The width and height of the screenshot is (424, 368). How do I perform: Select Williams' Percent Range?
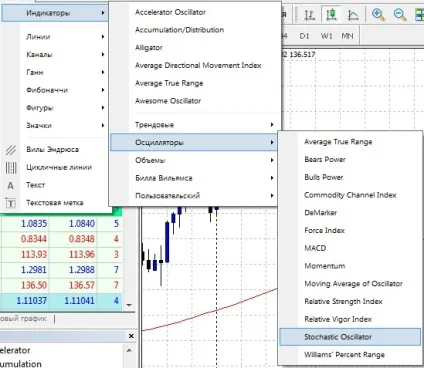pyautogui.click(x=344, y=355)
